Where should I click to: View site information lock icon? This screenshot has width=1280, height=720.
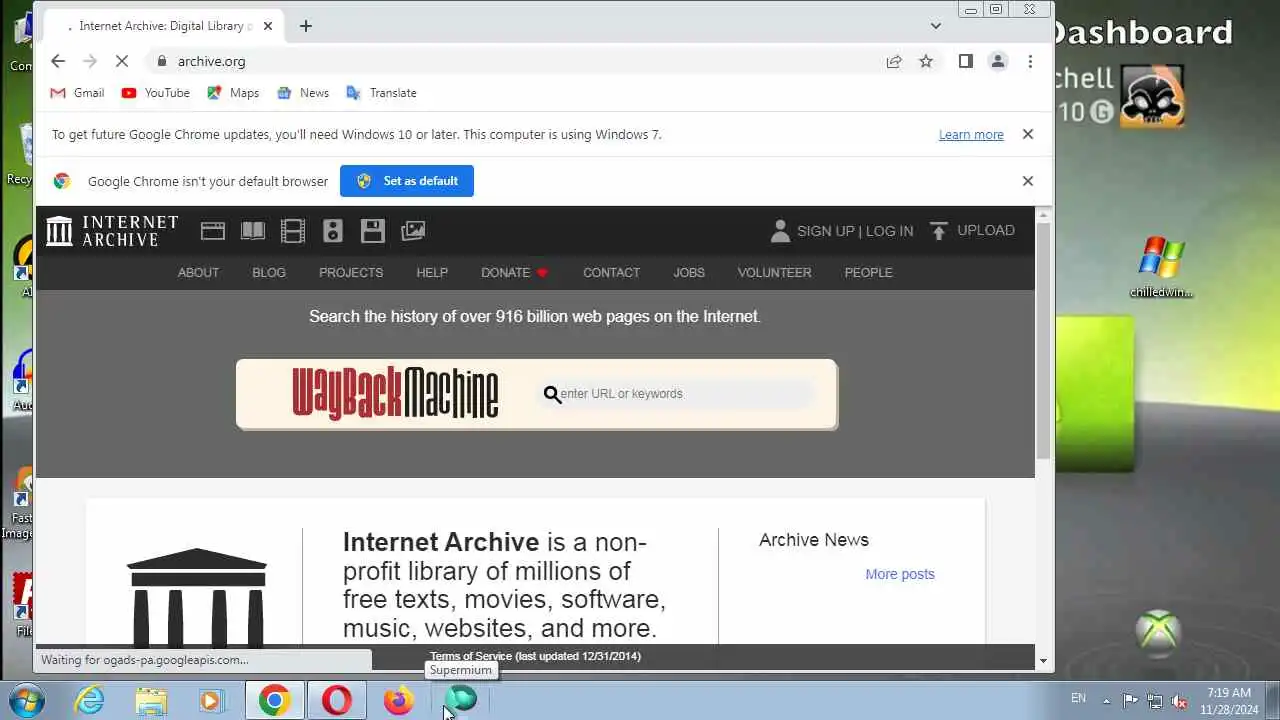[x=161, y=61]
